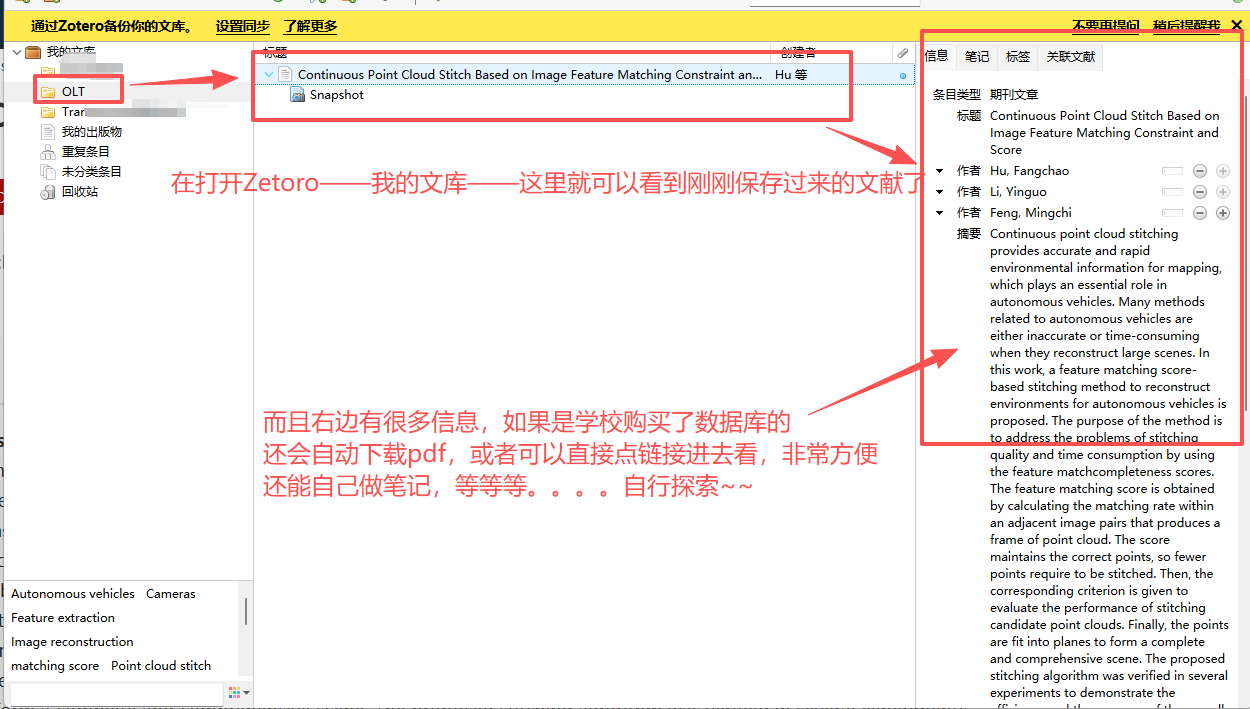Open creator type dropdown for Hu, Fangchao

939,171
